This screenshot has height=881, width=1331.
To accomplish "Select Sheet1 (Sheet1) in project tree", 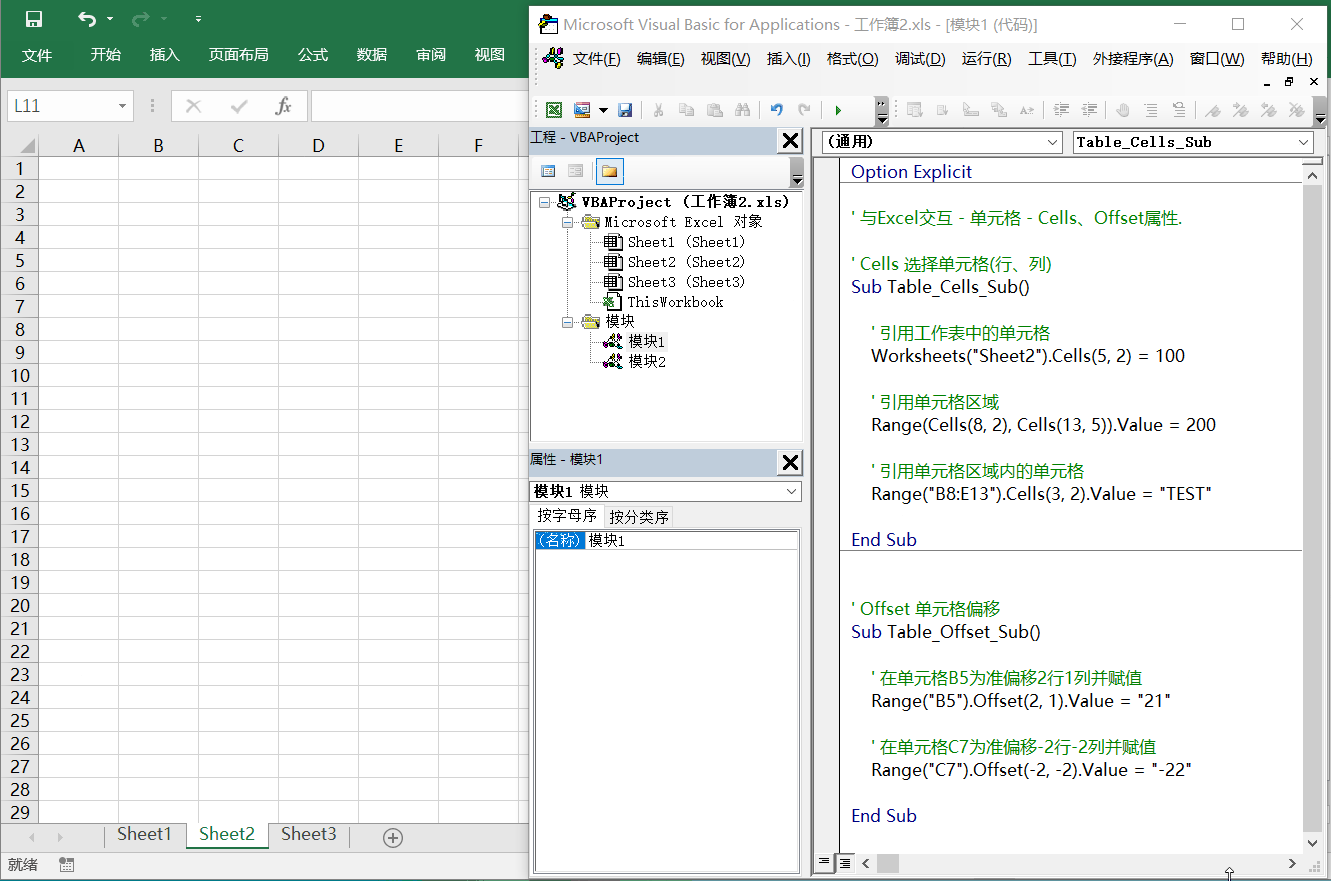I will (686, 242).
